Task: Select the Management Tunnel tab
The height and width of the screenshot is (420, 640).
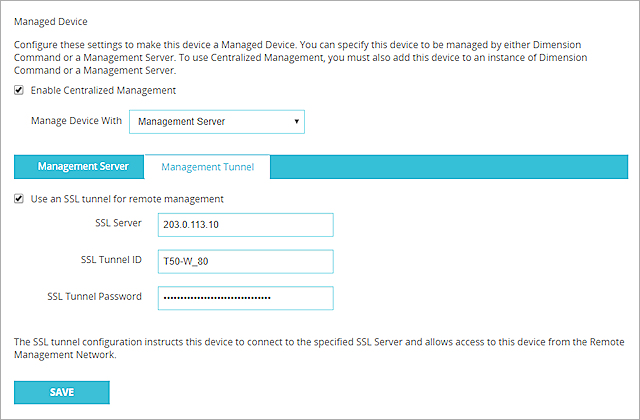Action: 207,167
